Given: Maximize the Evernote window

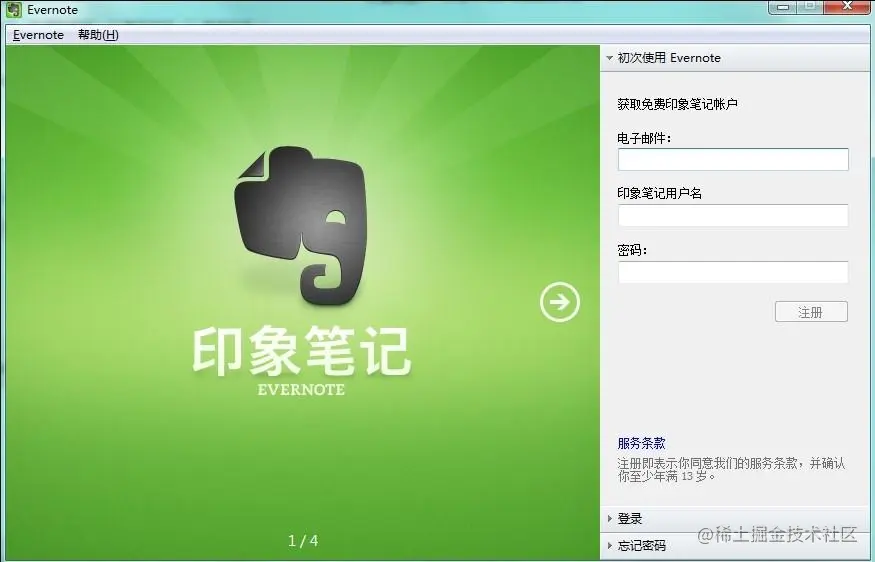Looking at the screenshot, I should click(809, 7).
